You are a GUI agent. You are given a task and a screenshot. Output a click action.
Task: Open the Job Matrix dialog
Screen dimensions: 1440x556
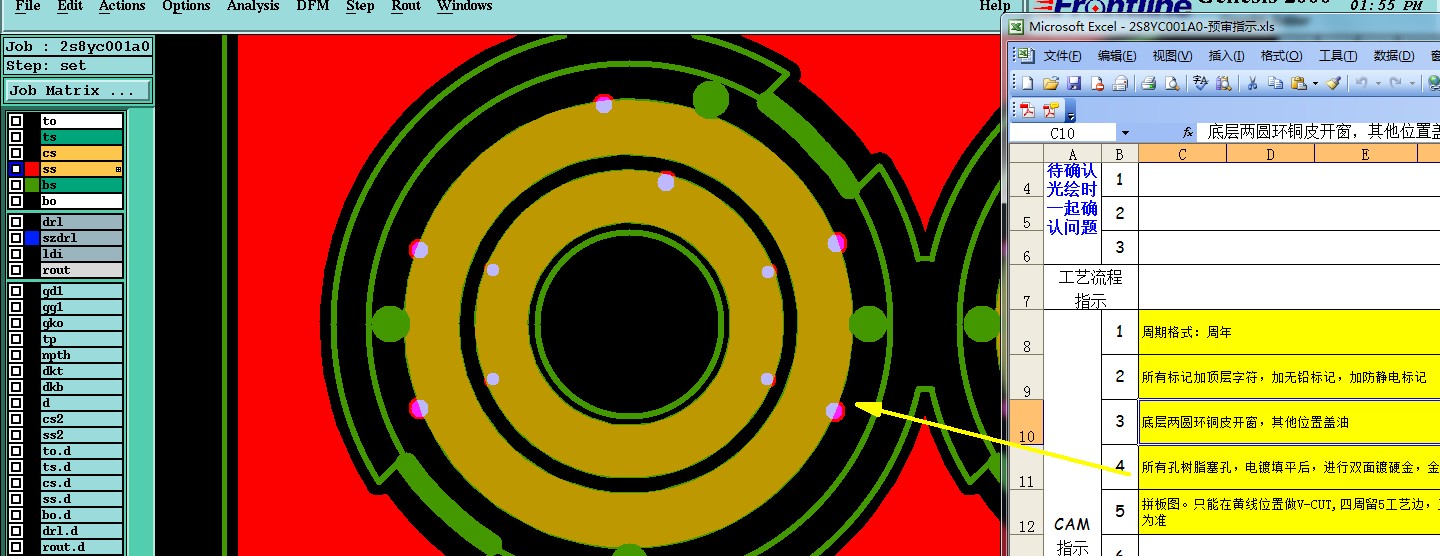tap(78, 90)
